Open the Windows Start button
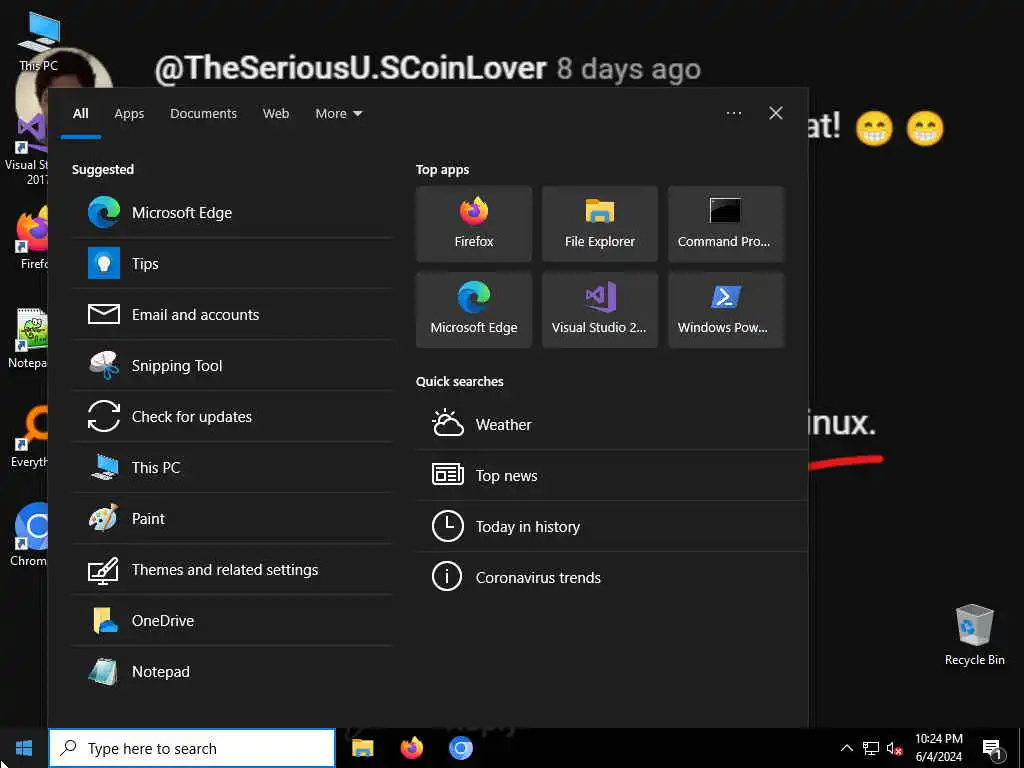The height and width of the screenshot is (768, 1024). tap(24, 748)
